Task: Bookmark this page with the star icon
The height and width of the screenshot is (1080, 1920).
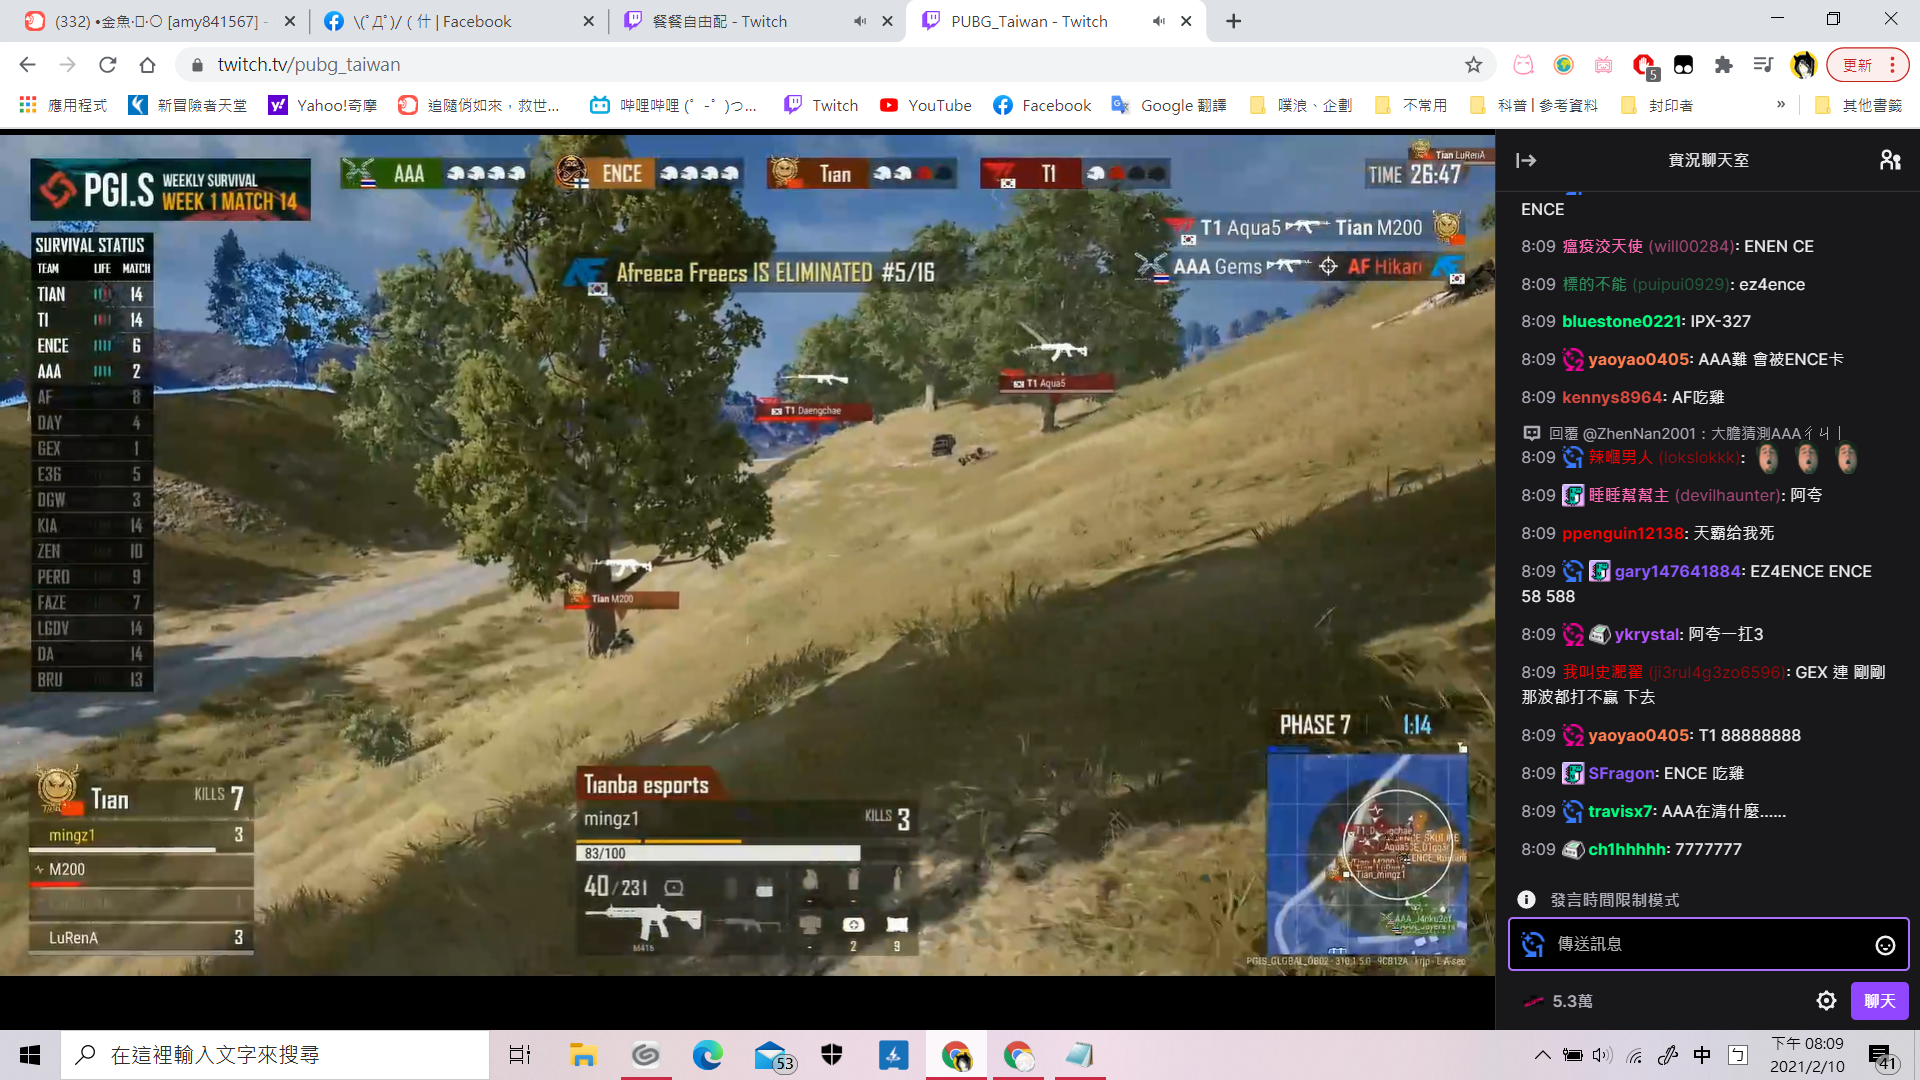Action: pos(1473,65)
